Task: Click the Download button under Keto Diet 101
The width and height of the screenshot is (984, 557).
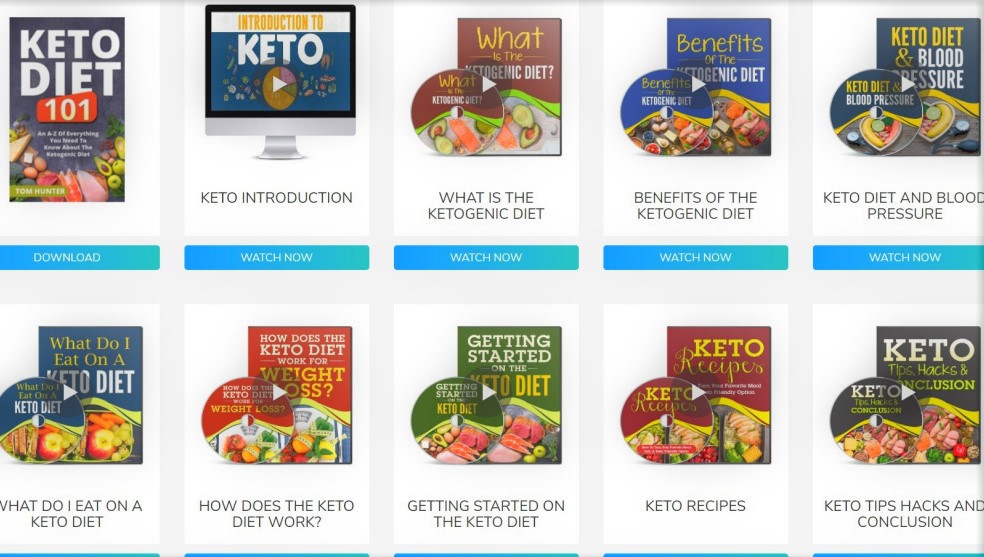Action: point(67,257)
